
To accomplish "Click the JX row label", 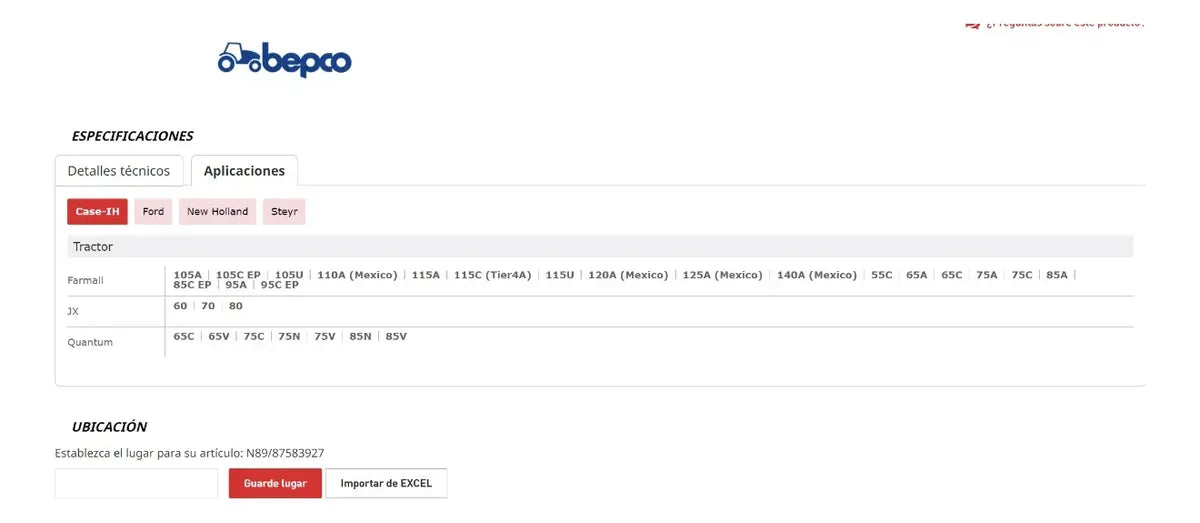I will coord(73,312).
